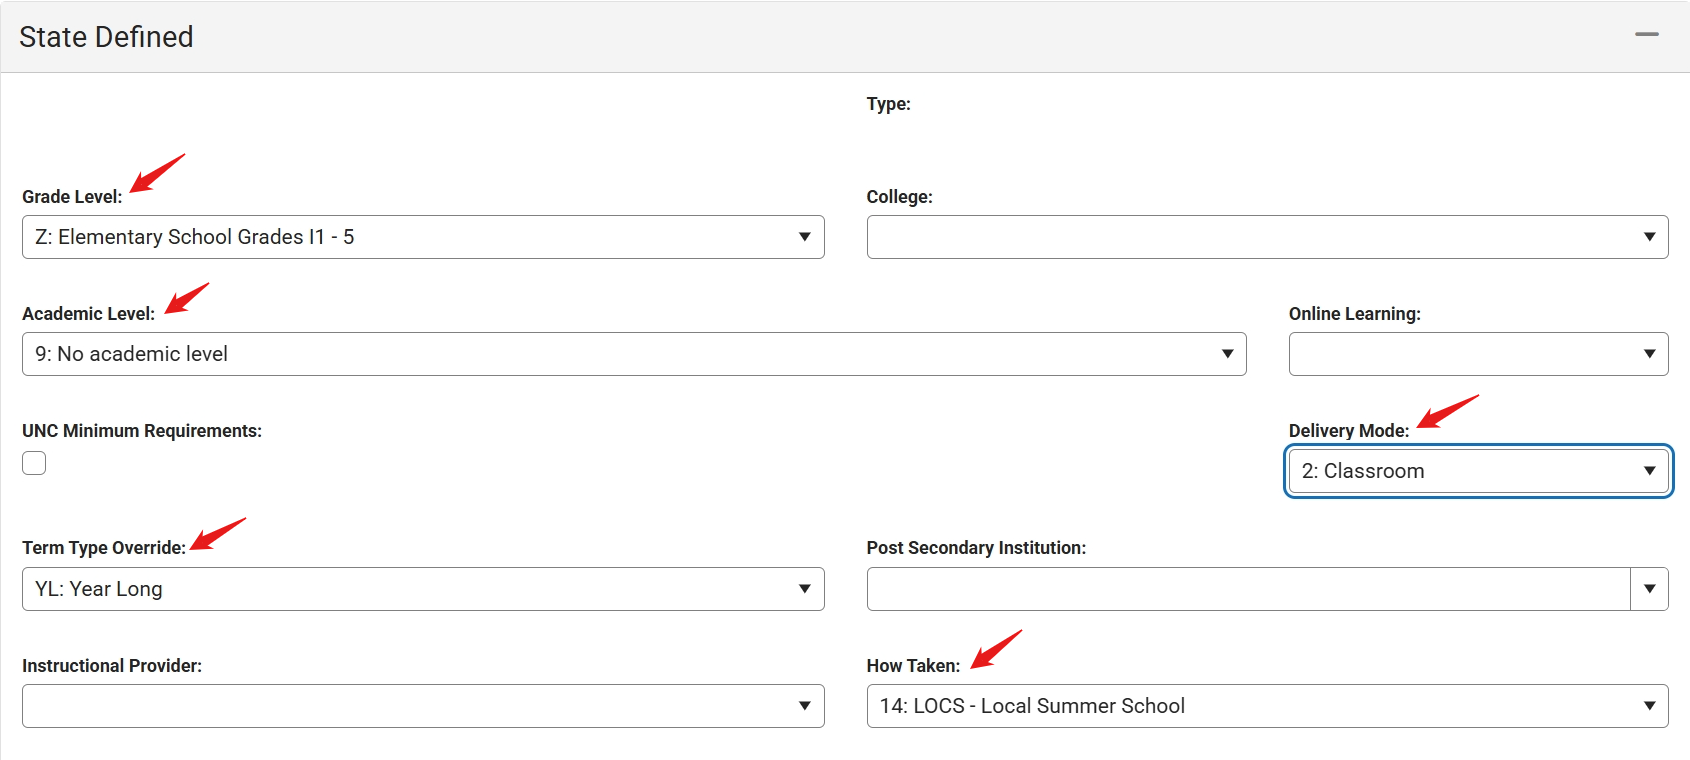Click the State Defined header title
Image resolution: width=1690 pixels, height=760 pixels.
(106, 37)
